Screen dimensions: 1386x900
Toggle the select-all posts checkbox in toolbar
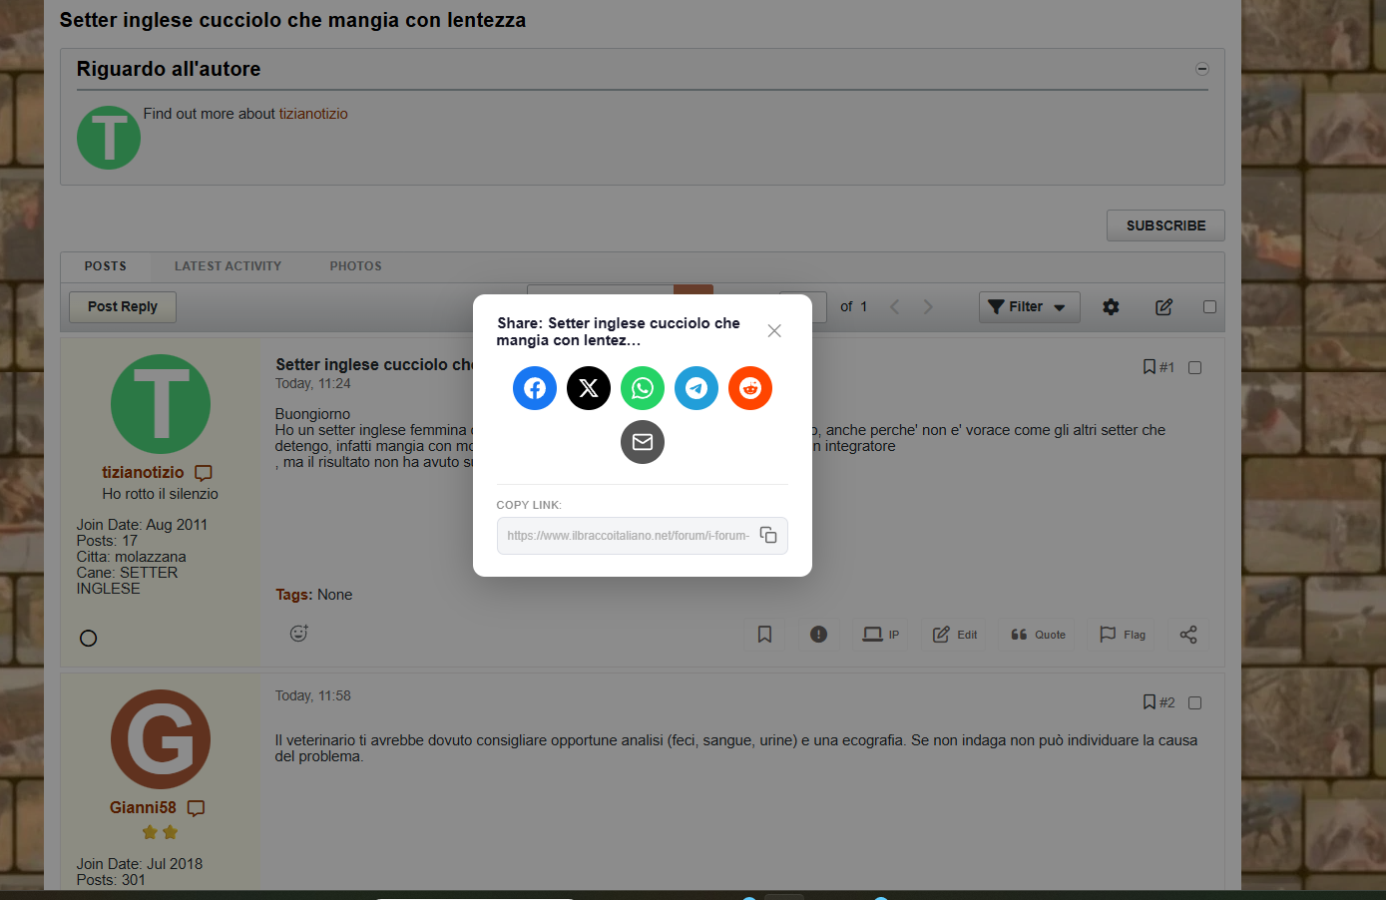[x=1210, y=307]
